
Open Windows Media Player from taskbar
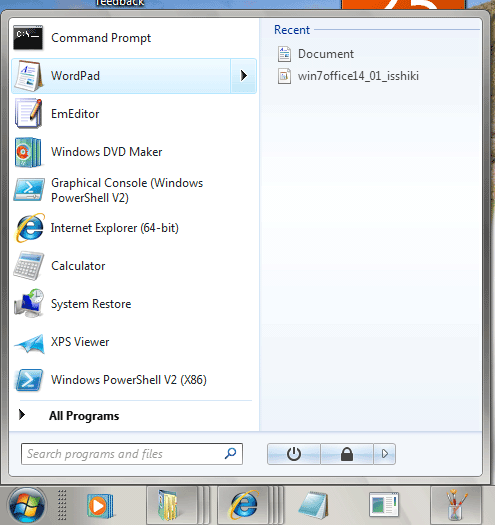pyautogui.click(x=100, y=506)
